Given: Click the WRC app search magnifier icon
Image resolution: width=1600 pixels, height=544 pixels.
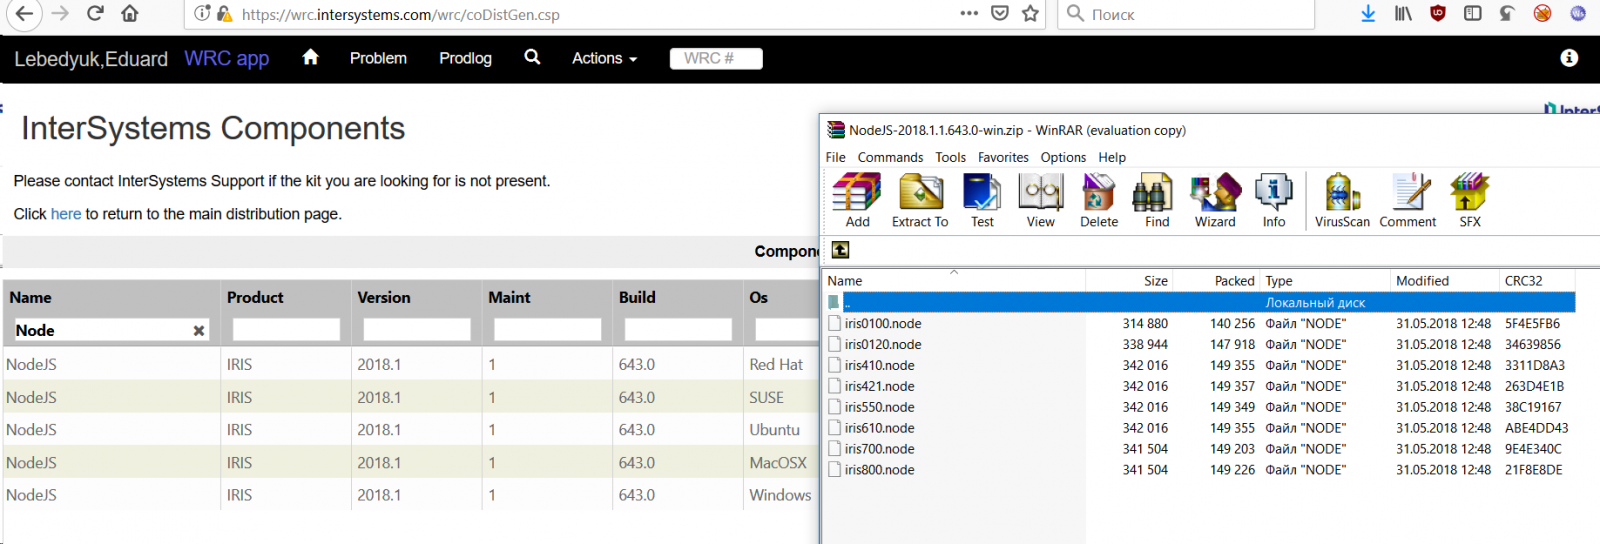Looking at the screenshot, I should coord(532,57).
